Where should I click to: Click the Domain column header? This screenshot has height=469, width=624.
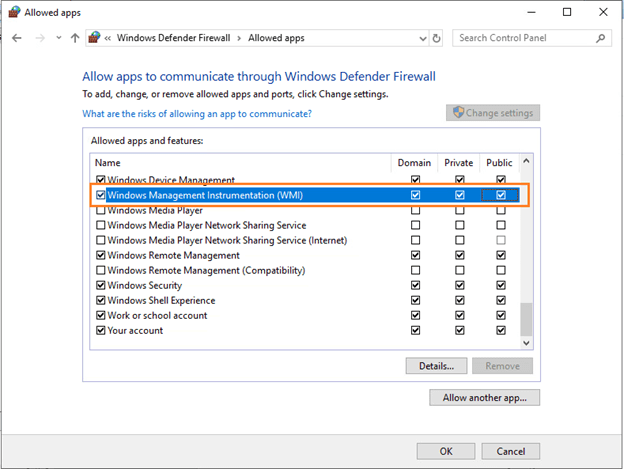414,163
